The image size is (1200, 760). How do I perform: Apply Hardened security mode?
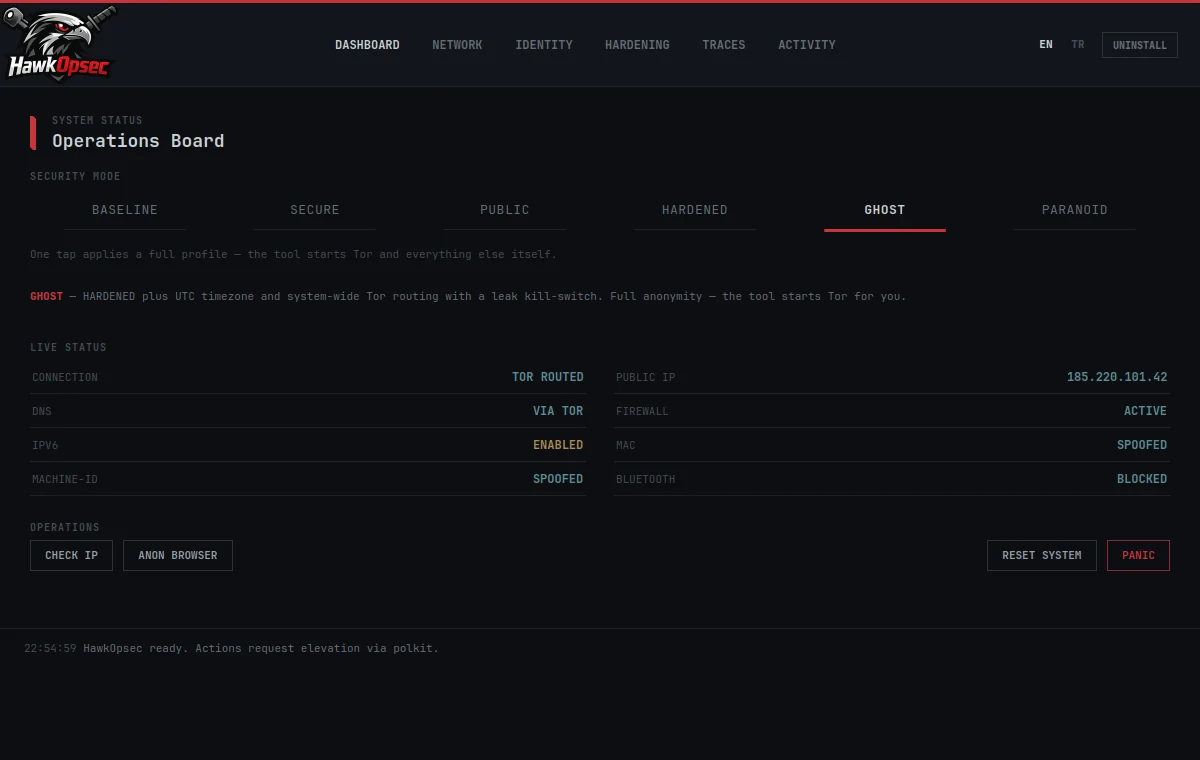(x=695, y=211)
